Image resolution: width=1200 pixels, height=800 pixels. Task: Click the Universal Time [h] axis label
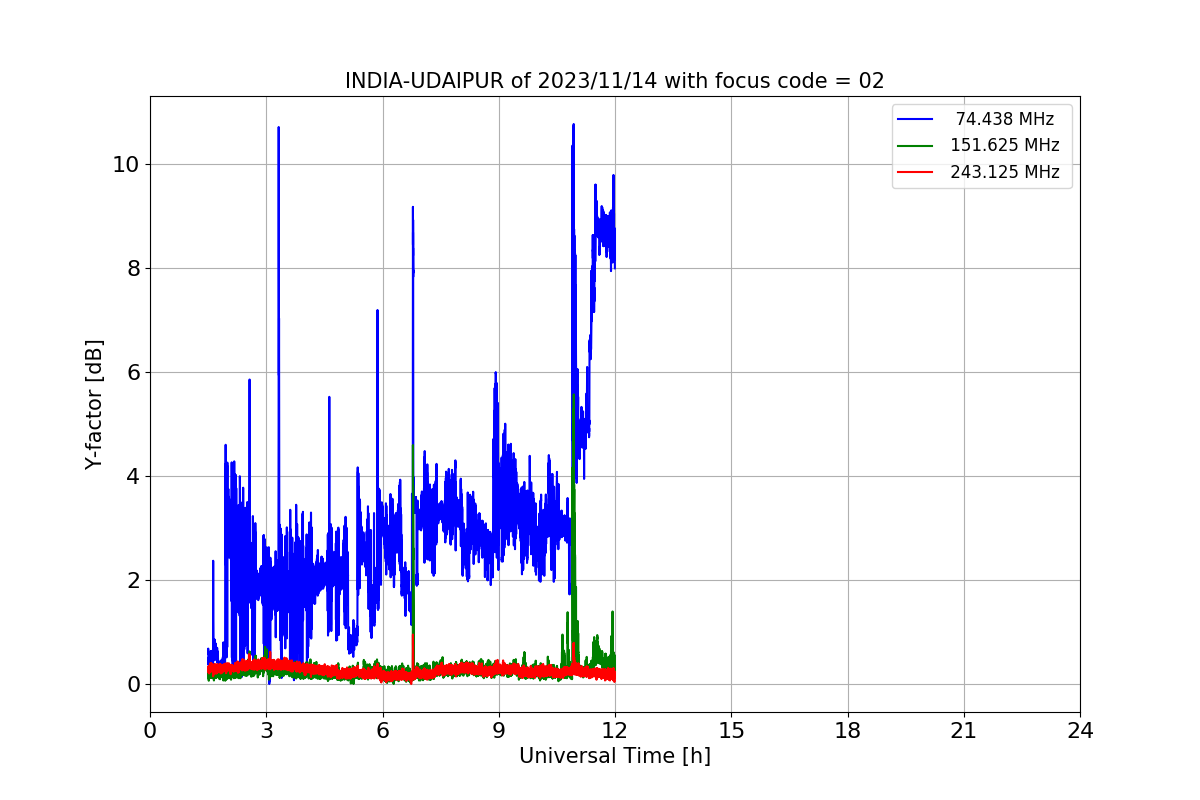pyautogui.click(x=615, y=756)
